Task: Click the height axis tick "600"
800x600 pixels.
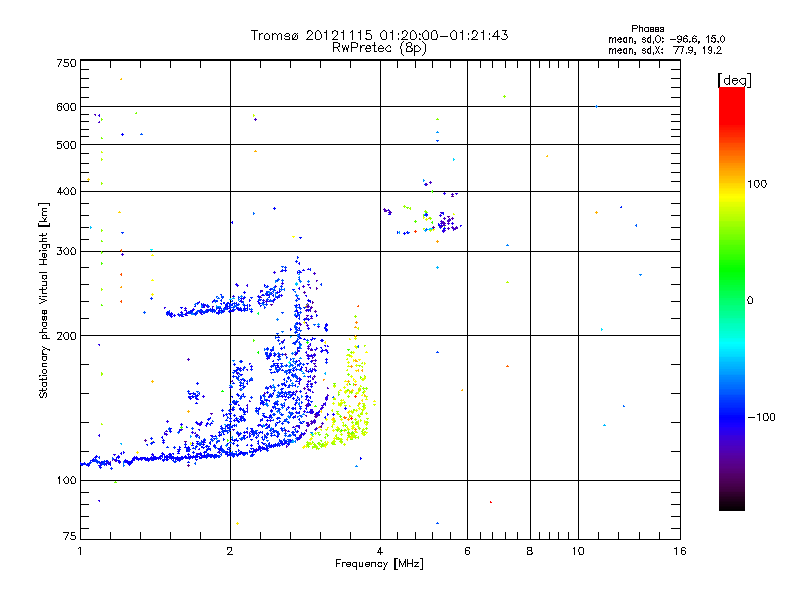Action: [x=66, y=107]
